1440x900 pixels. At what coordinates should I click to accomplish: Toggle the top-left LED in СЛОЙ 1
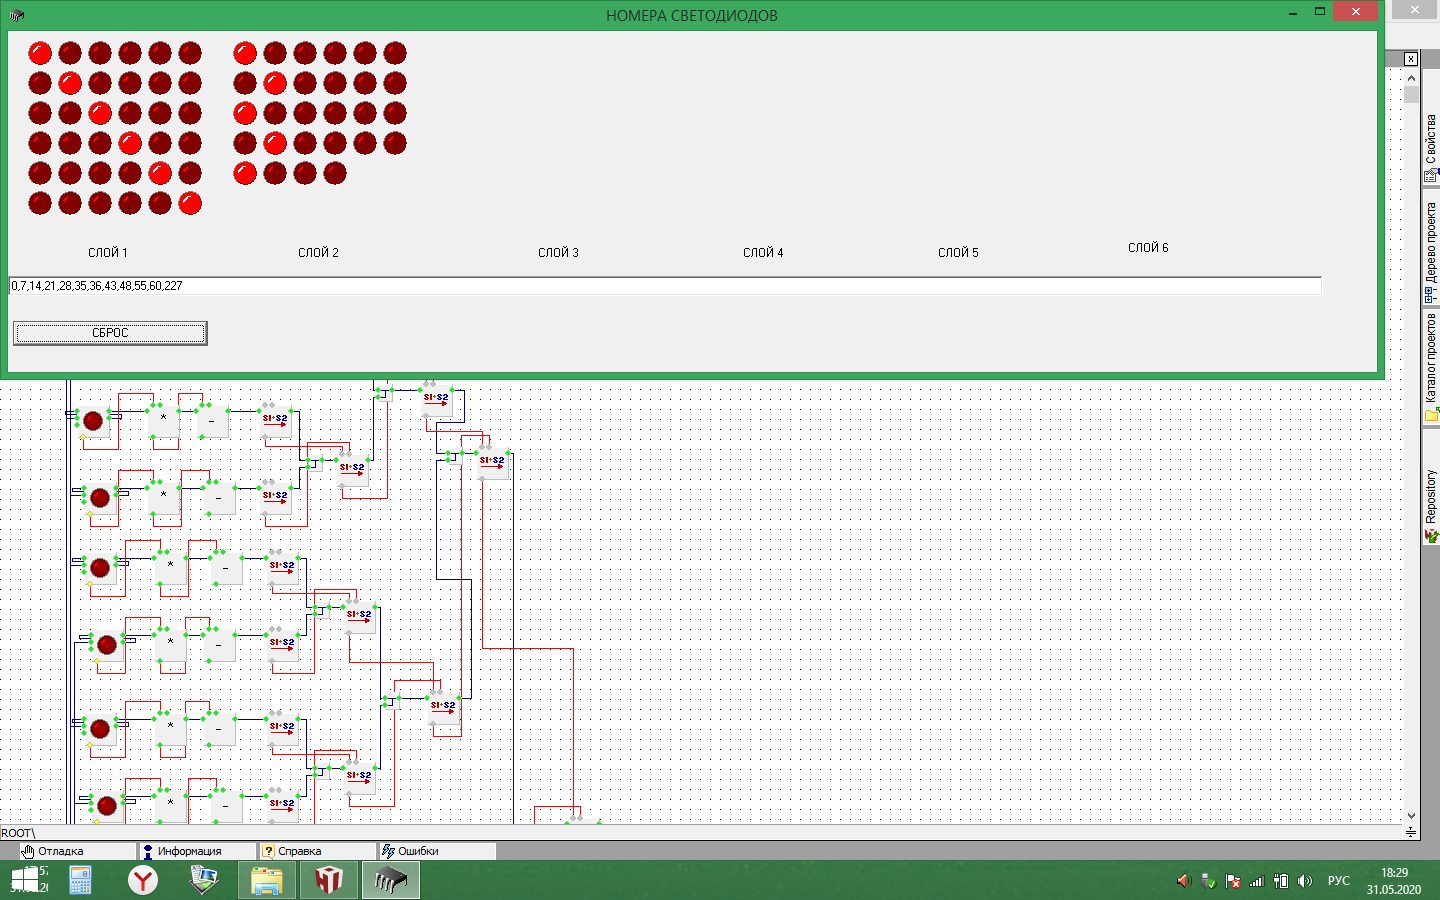(x=40, y=53)
